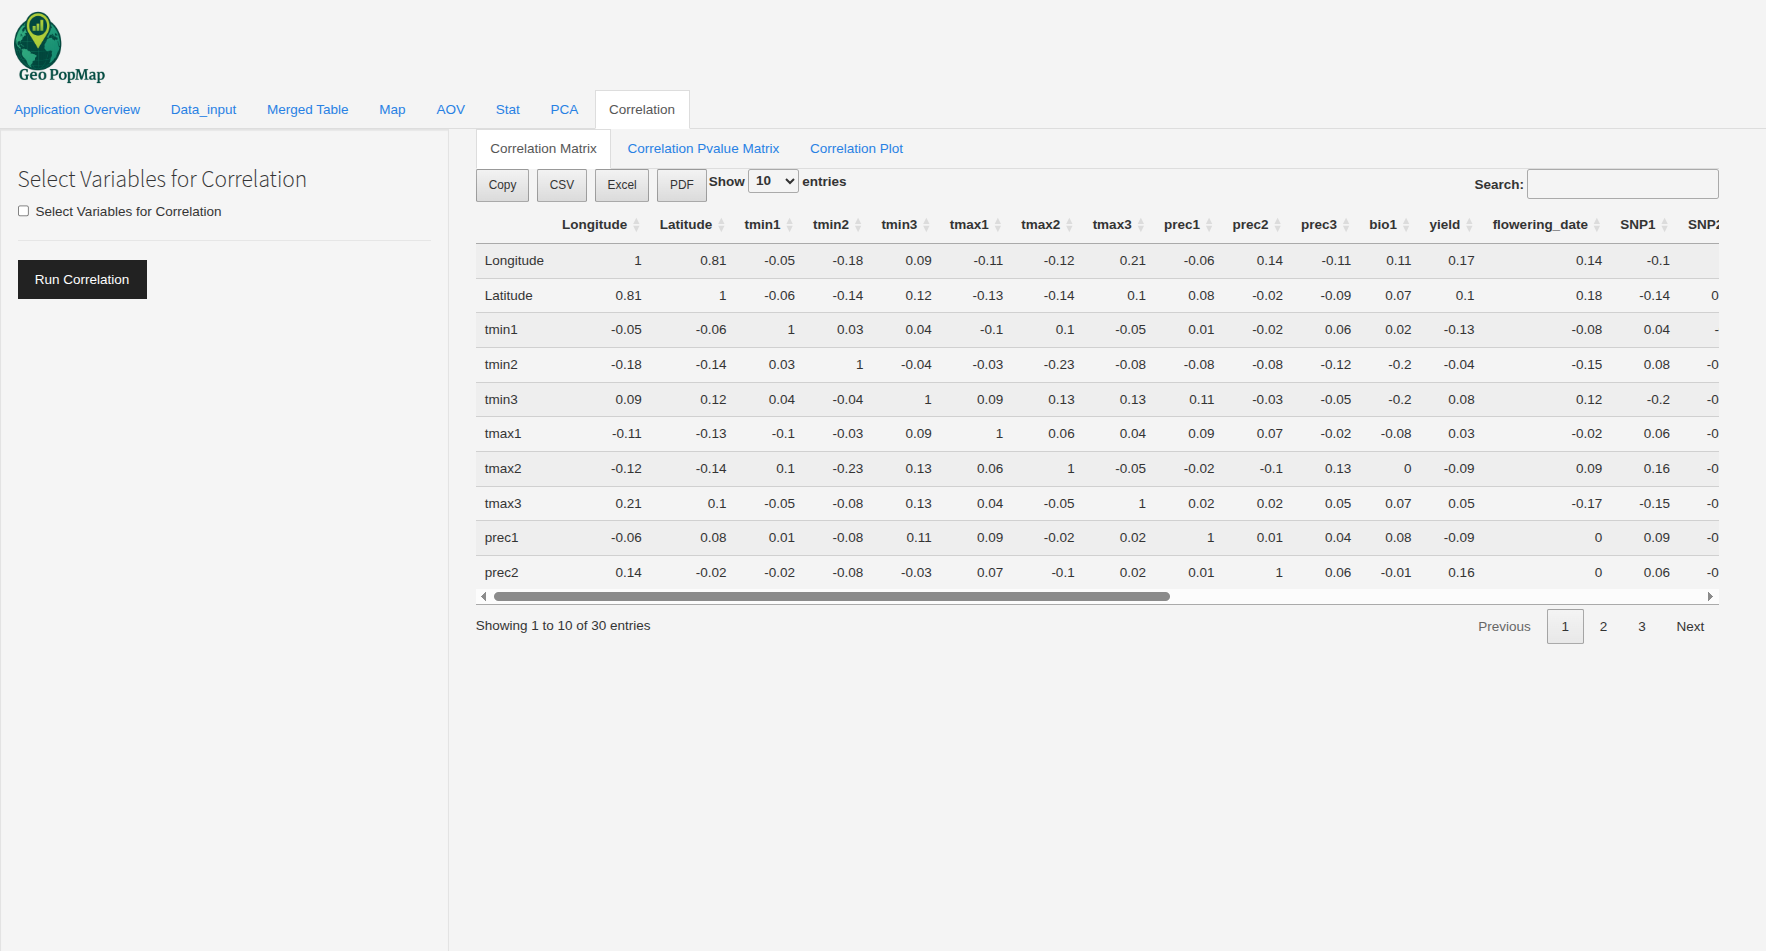Sort by tmax3 column arrows
The width and height of the screenshot is (1766, 951).
click(1141, 225)
